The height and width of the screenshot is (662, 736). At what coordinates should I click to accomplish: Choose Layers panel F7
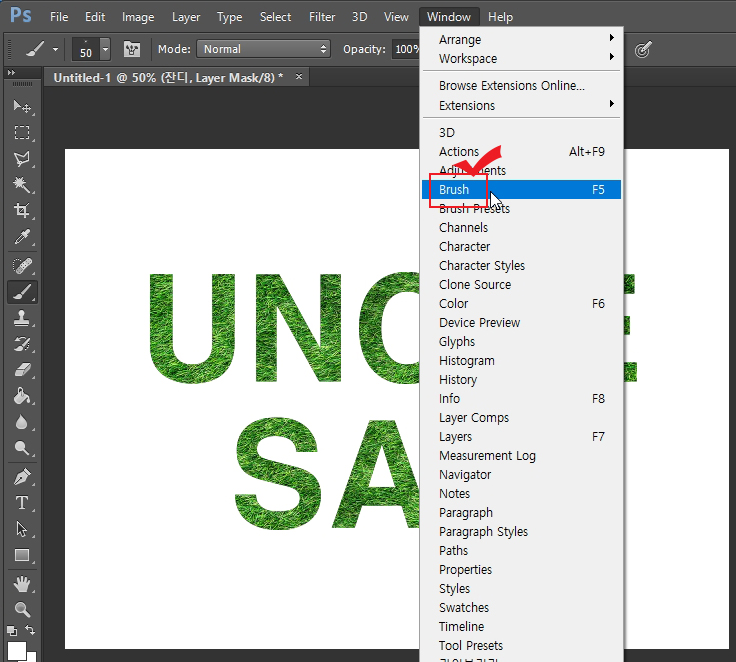pos(522,437)
